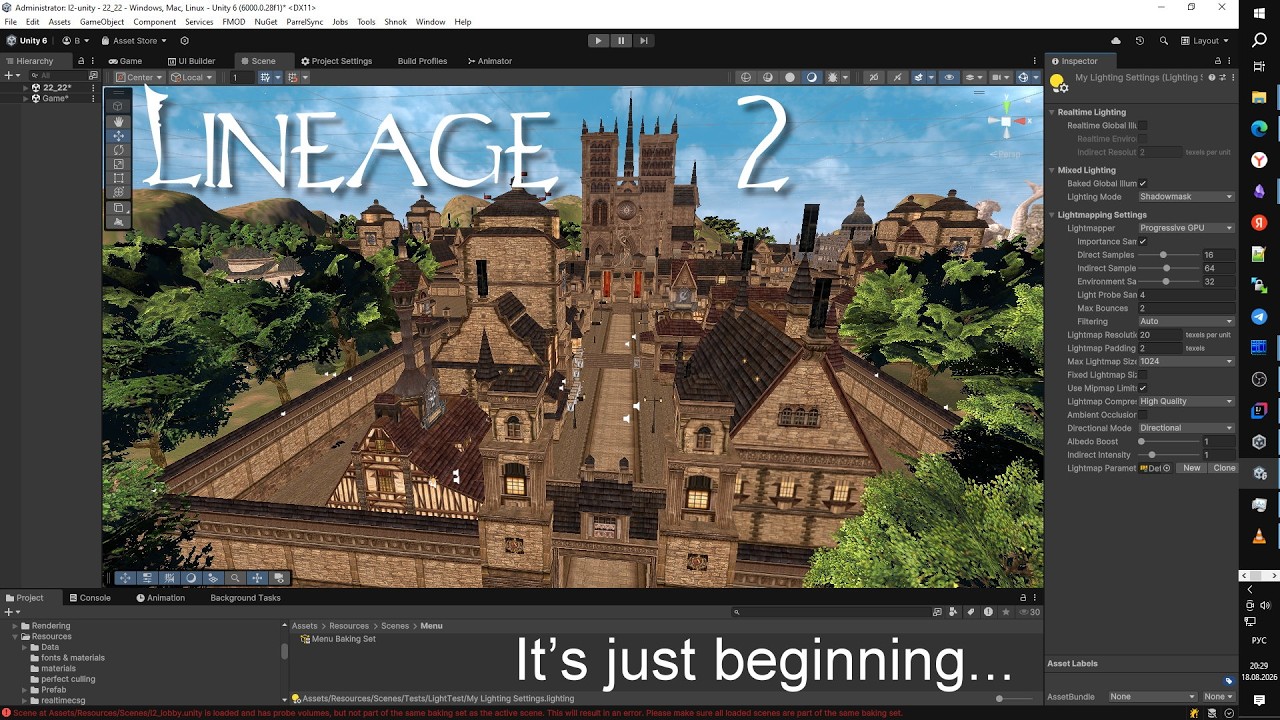Toggle scene gizmos button

1023,77
